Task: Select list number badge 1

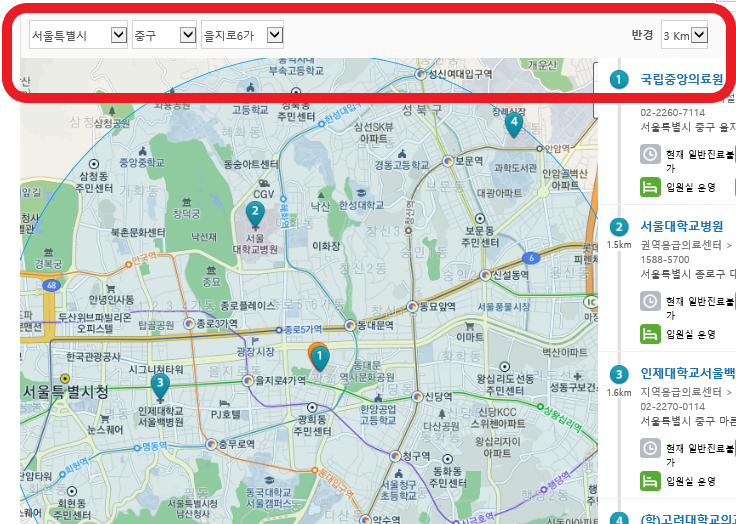Action: click(619, 80)
